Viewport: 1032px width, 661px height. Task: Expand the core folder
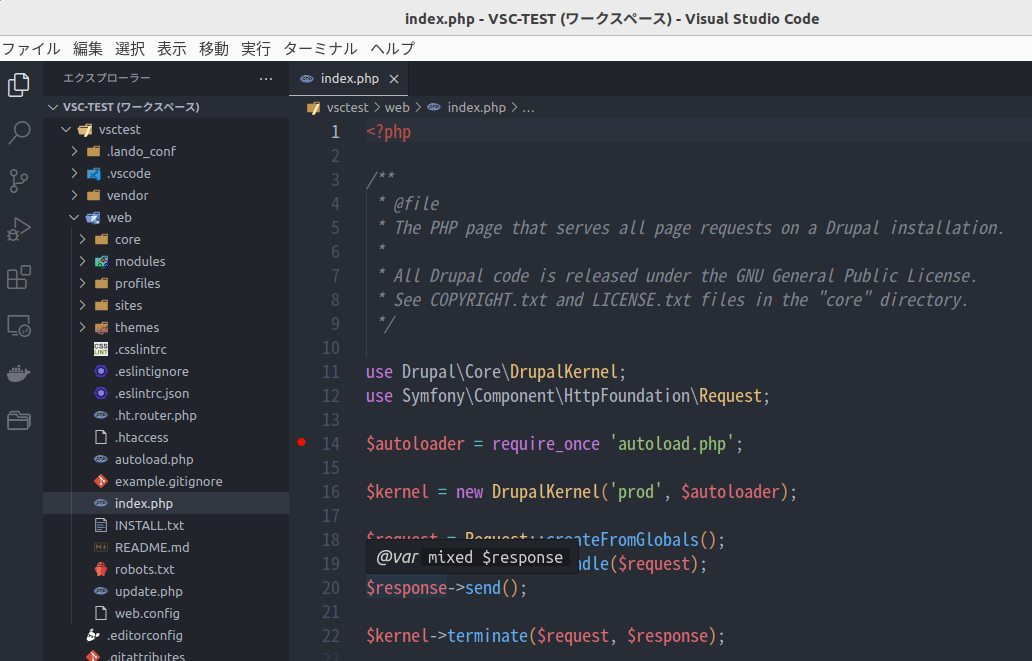(x=82, y=239)
